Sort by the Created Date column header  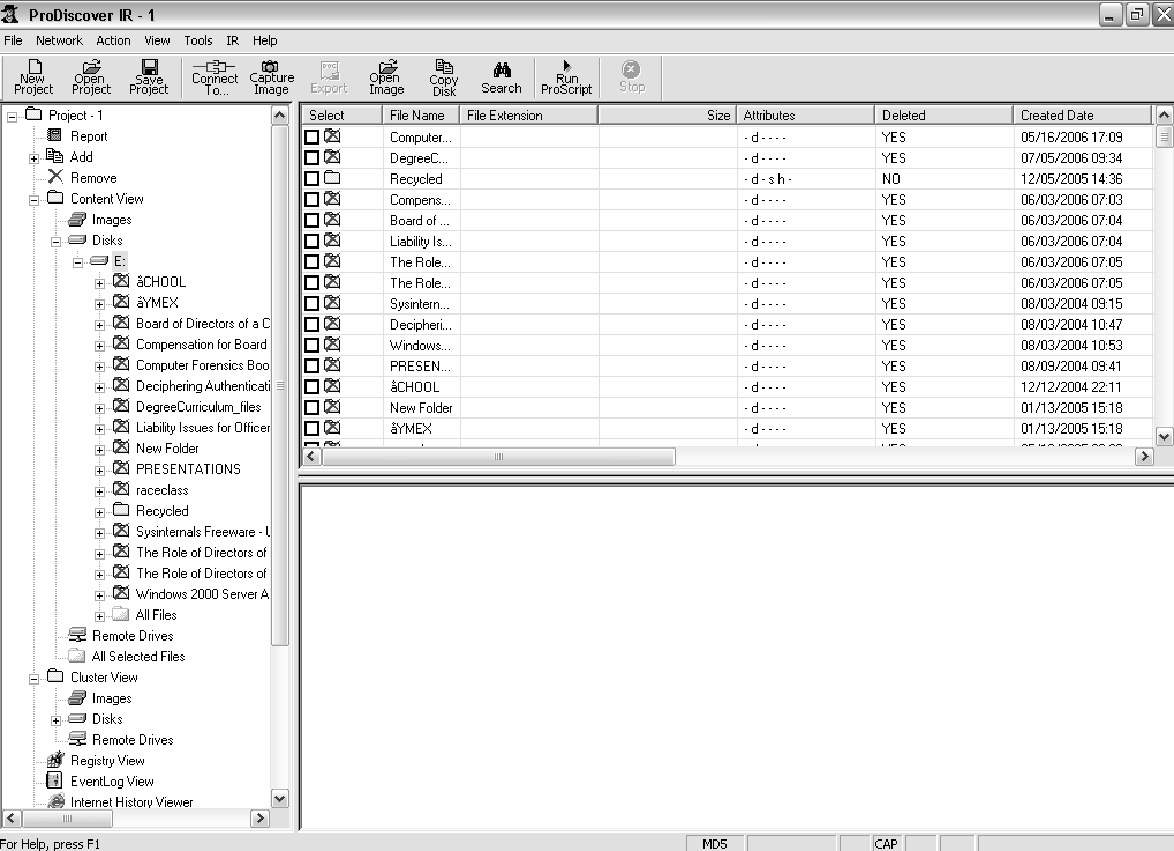coord(1082,115)
